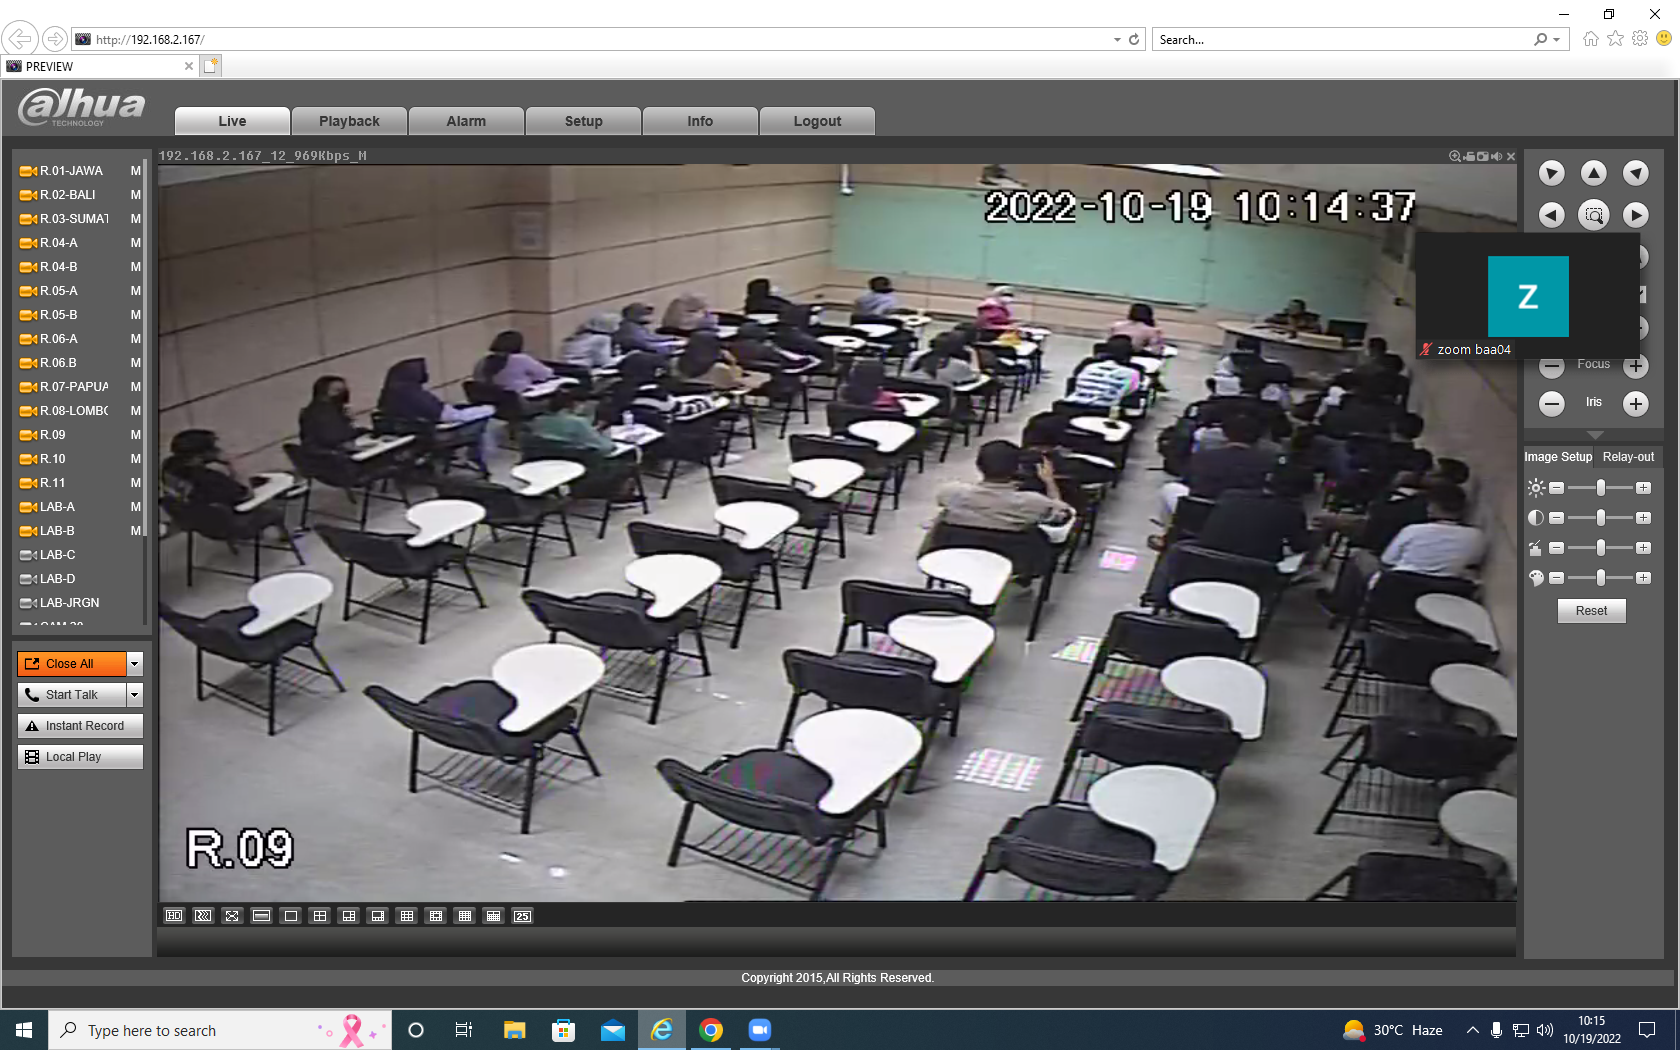Switch video quality using the HD icon

pos(174,916)
